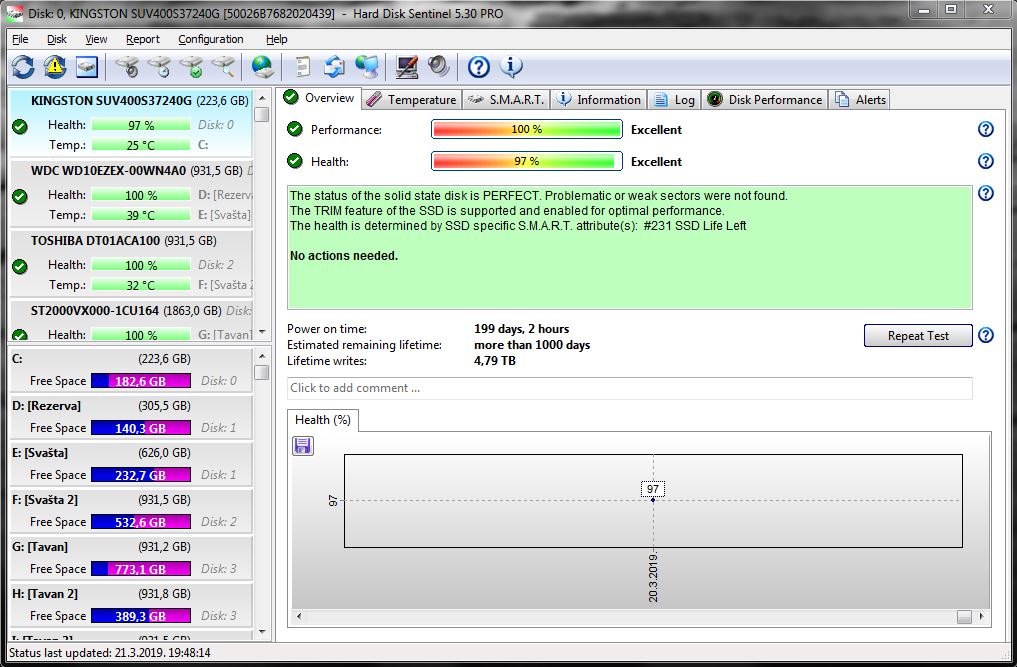
Task: Select the H: [Tavan 2] partition label
Action: click(45, 594)
